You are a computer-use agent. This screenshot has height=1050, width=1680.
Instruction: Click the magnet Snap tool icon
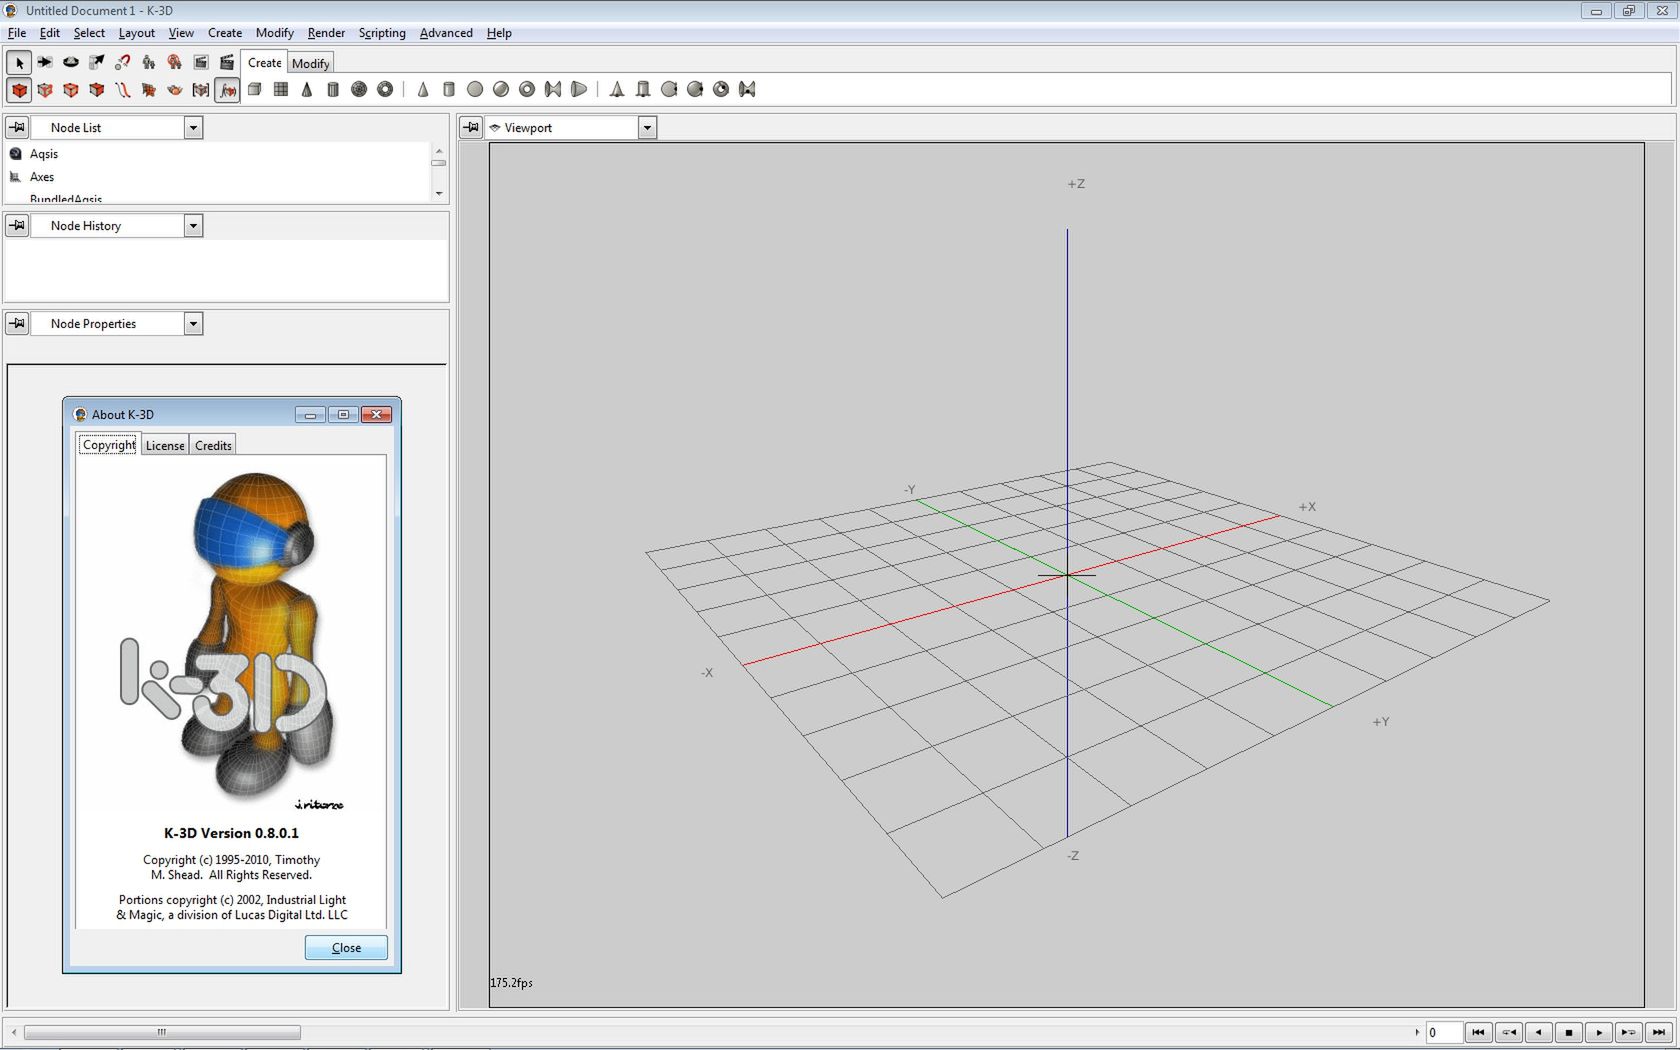(123, 62)
